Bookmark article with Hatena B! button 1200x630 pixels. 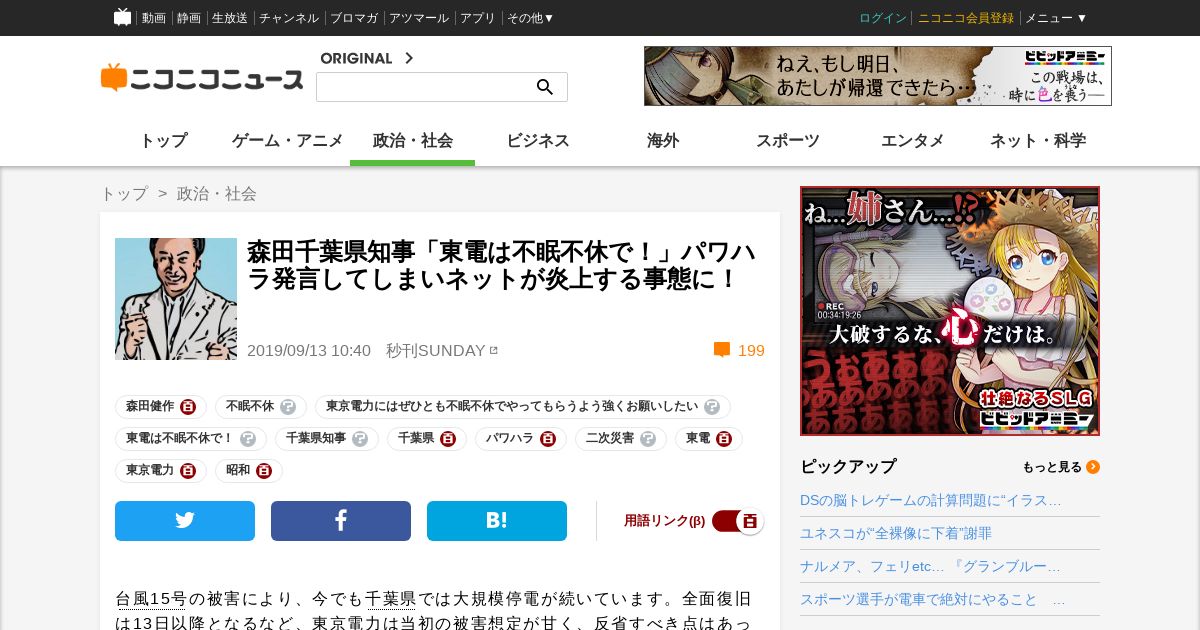497,521
